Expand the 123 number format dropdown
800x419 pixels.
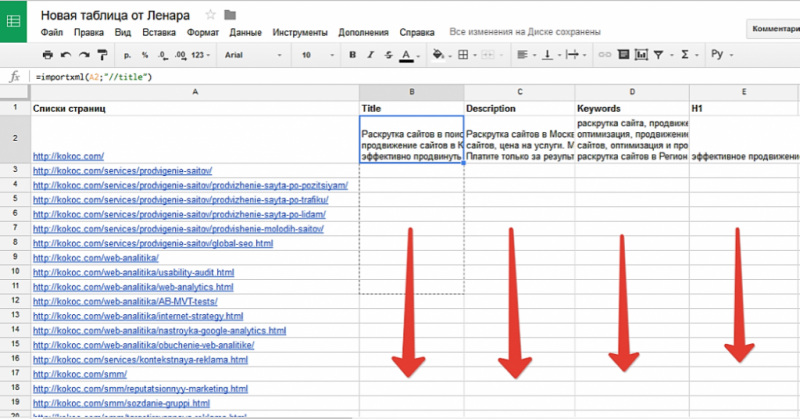tap(200, 55)
